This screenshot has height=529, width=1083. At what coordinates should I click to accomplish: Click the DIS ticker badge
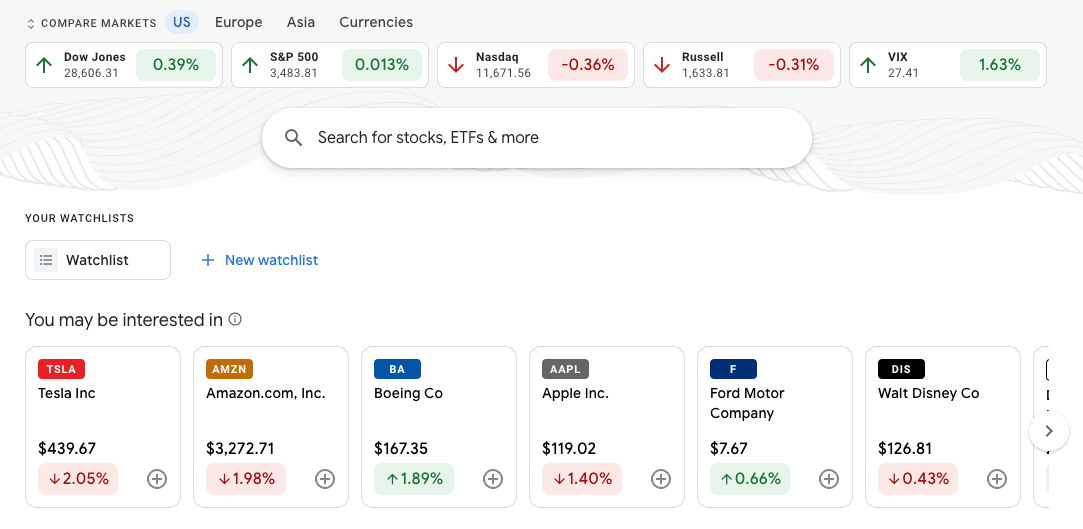[x=901, y=369]
